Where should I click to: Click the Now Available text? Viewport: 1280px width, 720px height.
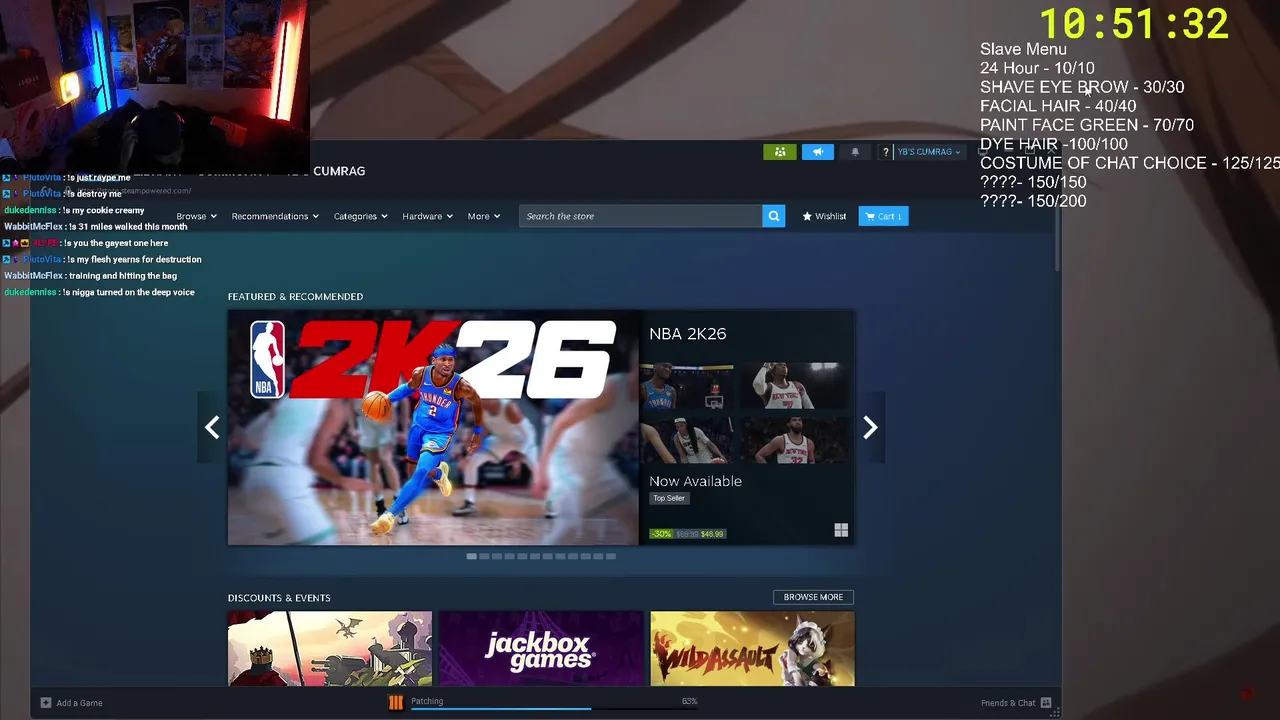[x=695, y=481]
